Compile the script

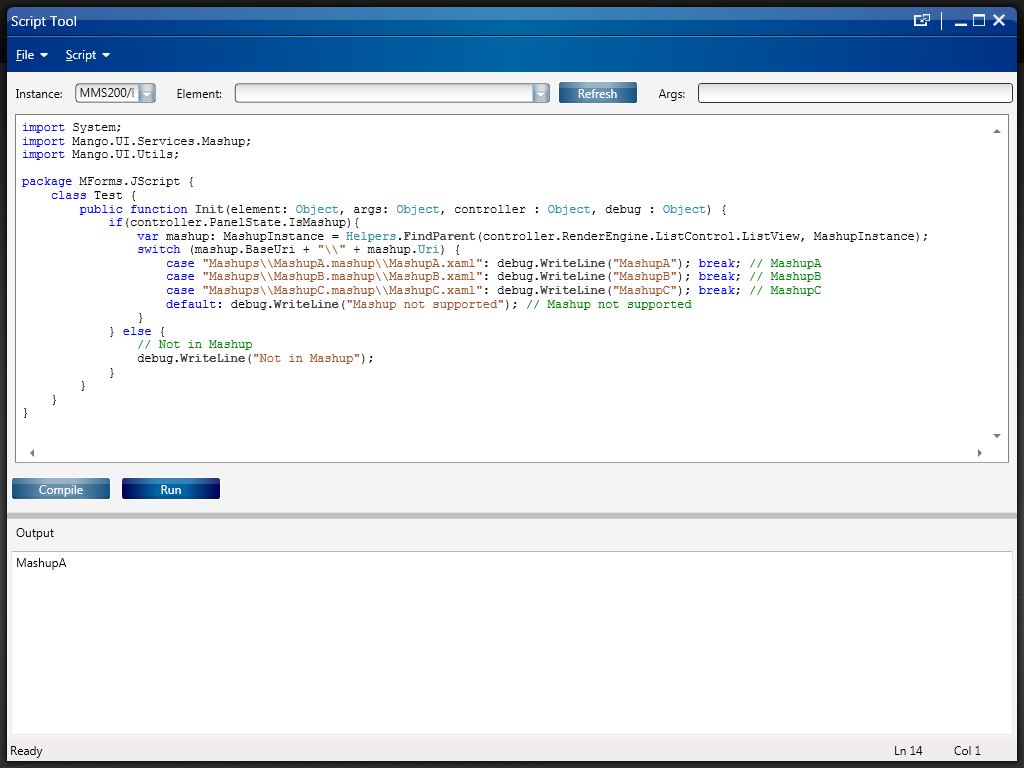point(61,489)
